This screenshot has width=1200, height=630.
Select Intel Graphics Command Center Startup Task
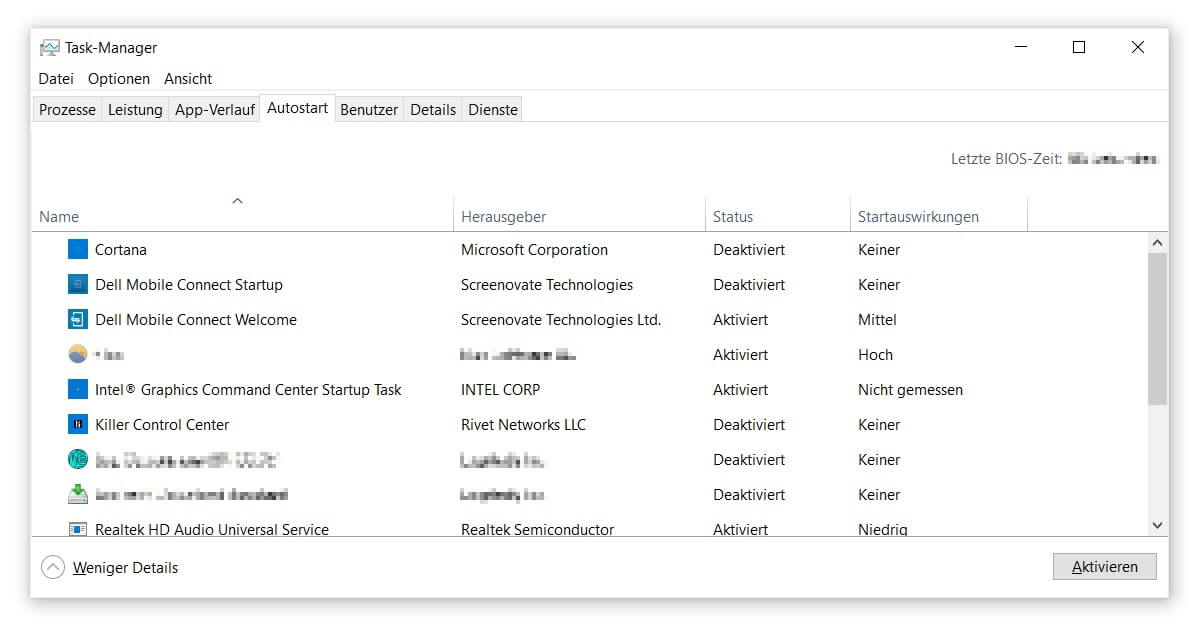pos(248,389)
